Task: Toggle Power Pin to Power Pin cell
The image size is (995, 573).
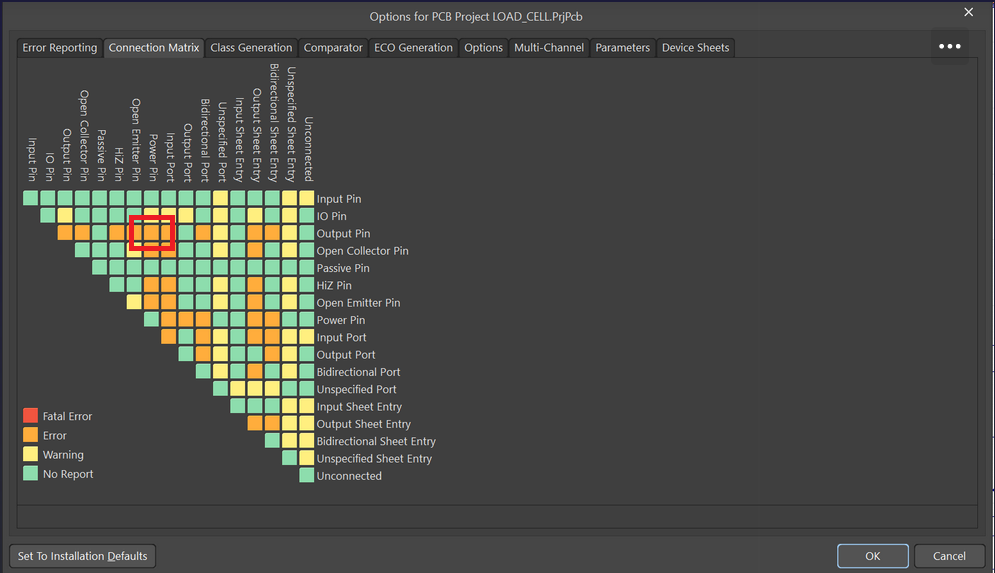Action: [x=151, y=319]
